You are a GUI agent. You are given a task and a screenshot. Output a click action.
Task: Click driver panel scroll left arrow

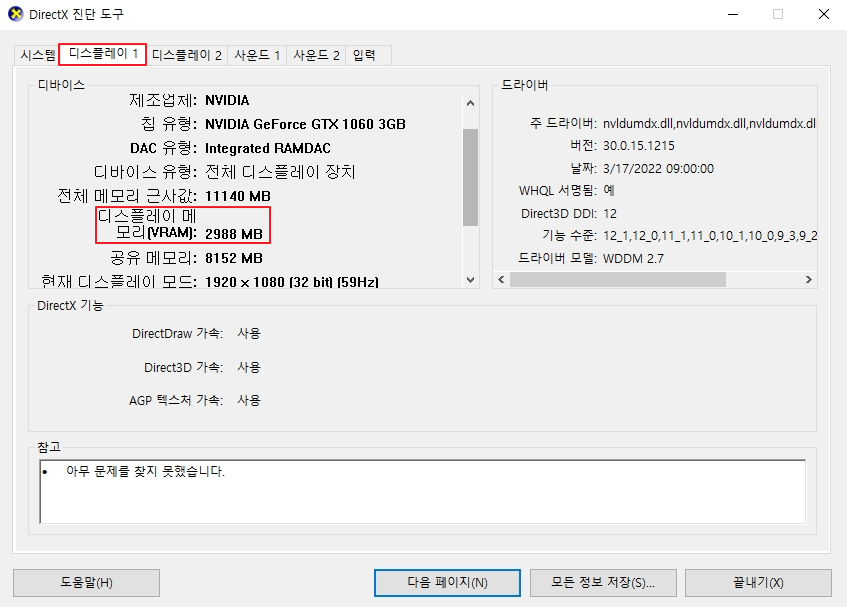click(x=501, y=280)
